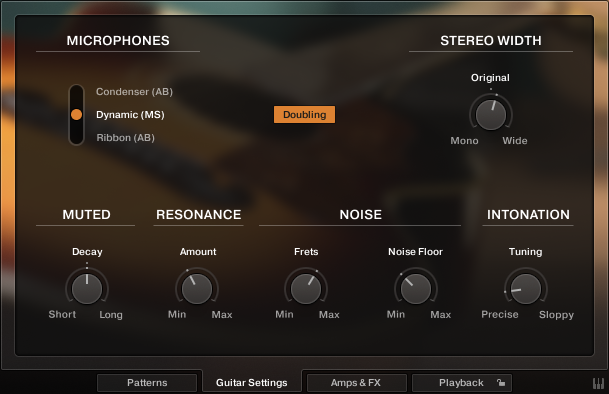
Task: Click the Decay knob label
Action: click(87, 252)
